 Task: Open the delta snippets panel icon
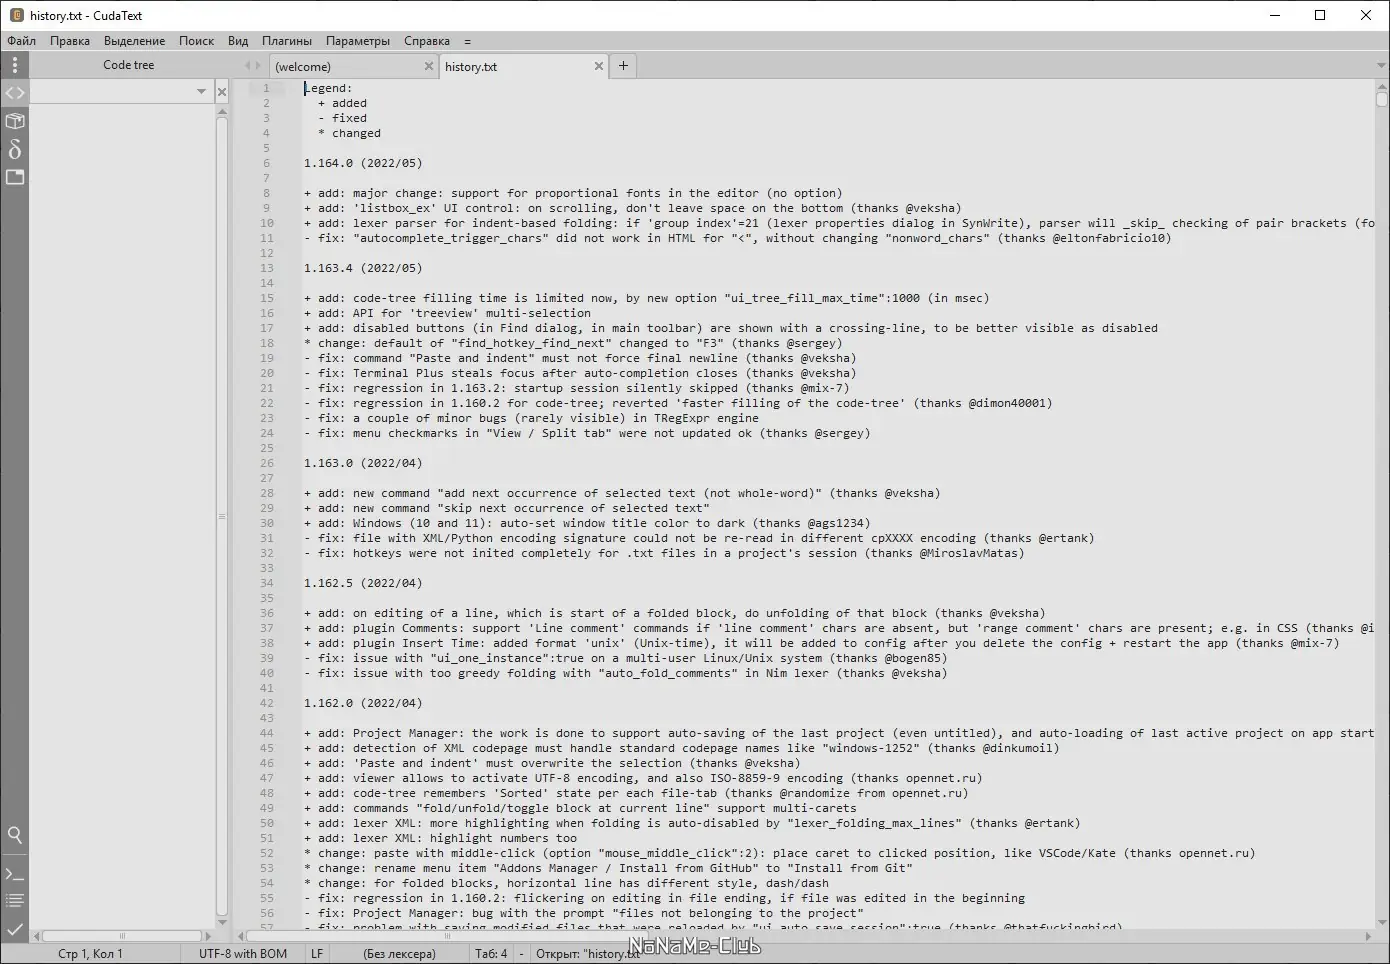[14, 149]
